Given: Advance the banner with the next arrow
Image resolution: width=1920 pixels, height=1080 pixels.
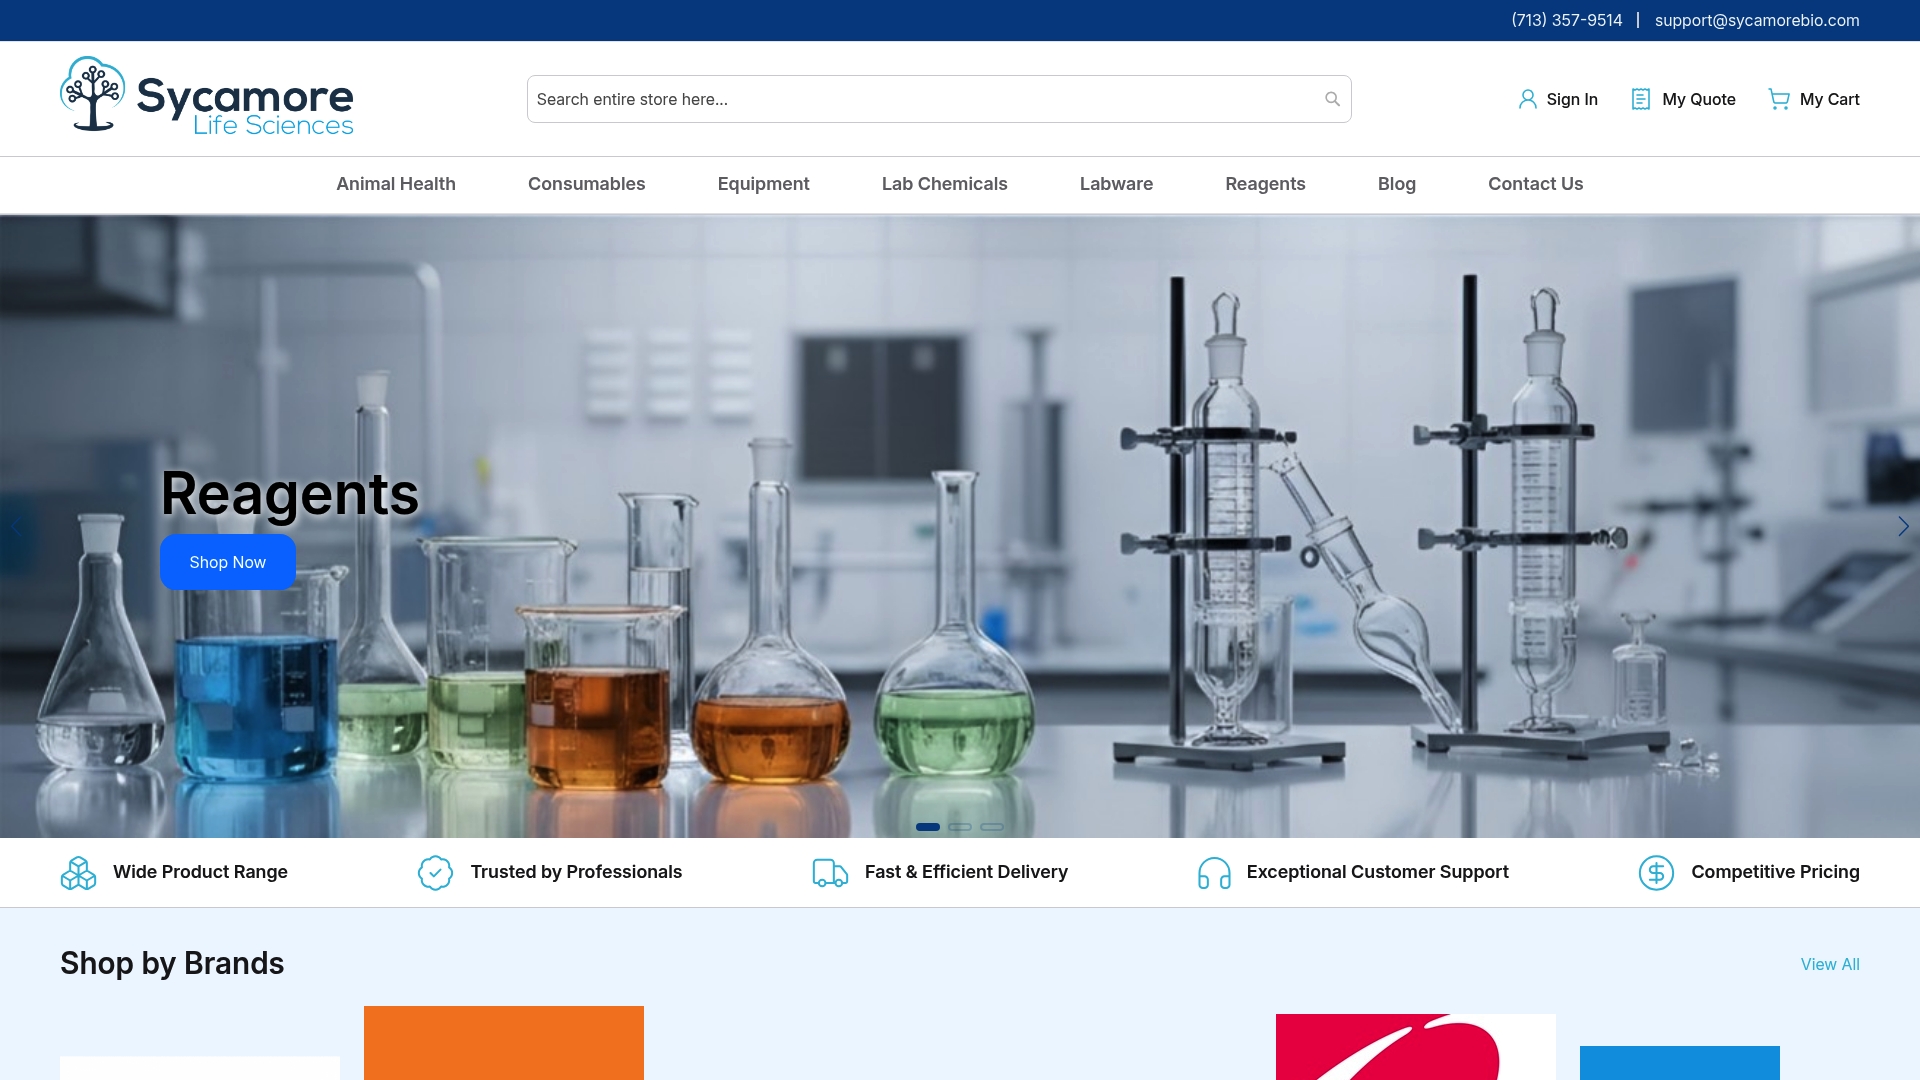Looking at the screenshot, I should coord(1902,527).
